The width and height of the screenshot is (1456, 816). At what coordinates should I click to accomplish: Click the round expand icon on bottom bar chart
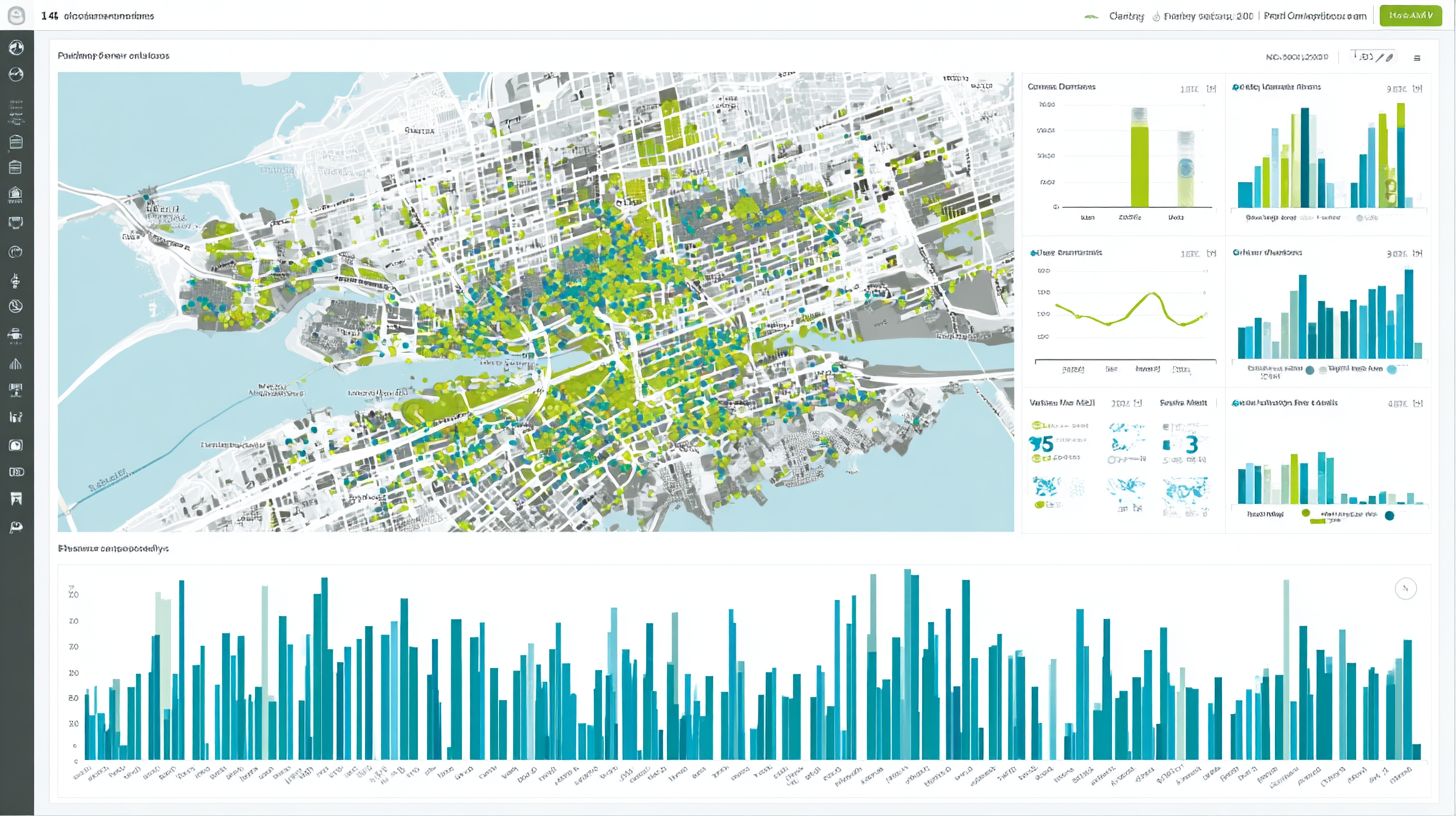(x=1405, y=589)
